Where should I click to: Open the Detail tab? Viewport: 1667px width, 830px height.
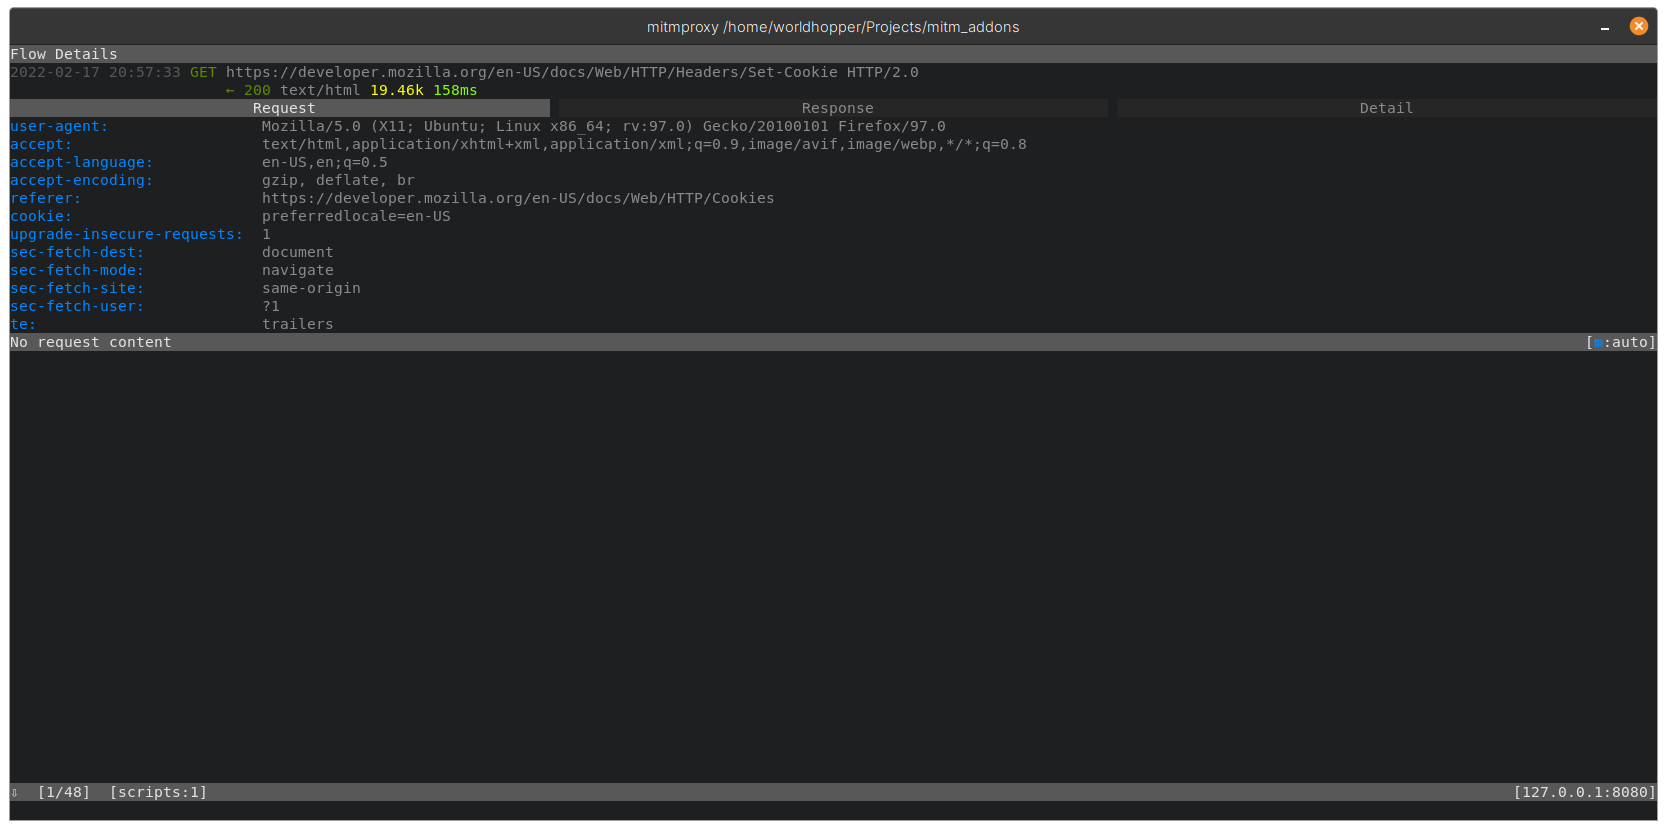pyautogui.click(x=1386, y=108)
